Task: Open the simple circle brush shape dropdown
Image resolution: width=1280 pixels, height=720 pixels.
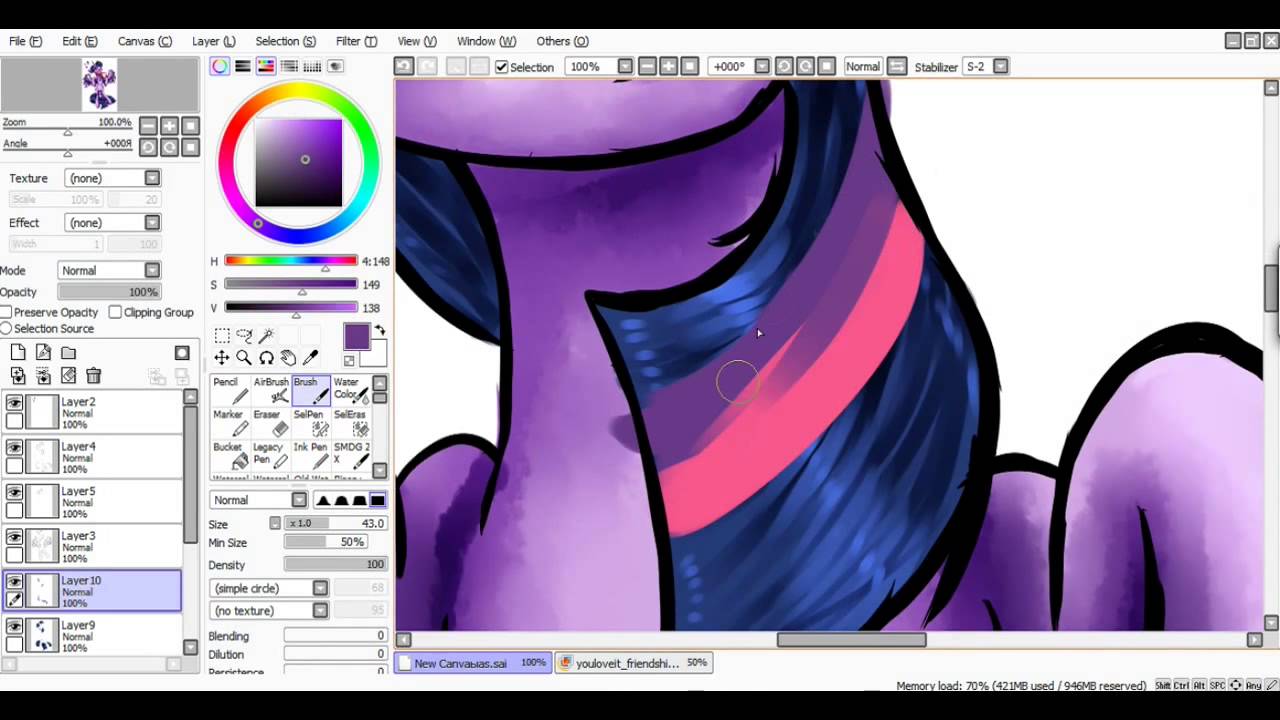Action: (269, 588)
